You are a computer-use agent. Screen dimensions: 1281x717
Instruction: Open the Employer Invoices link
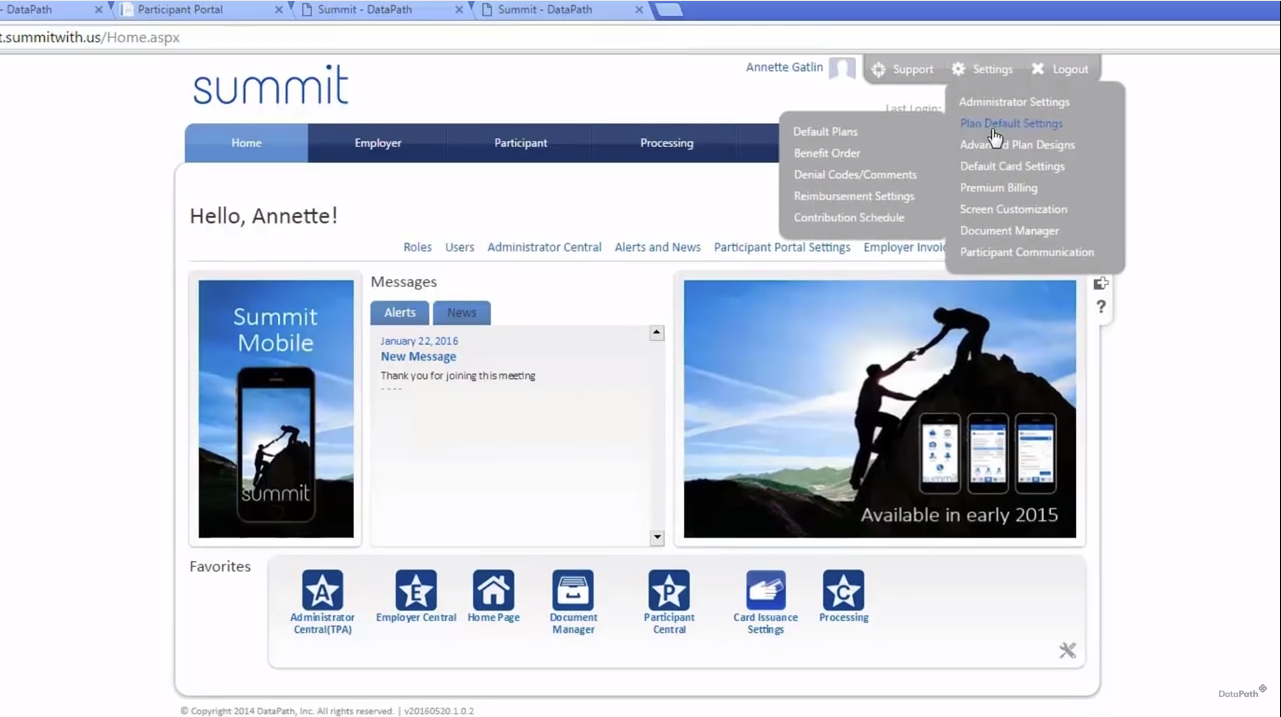[x=905, y=248]
